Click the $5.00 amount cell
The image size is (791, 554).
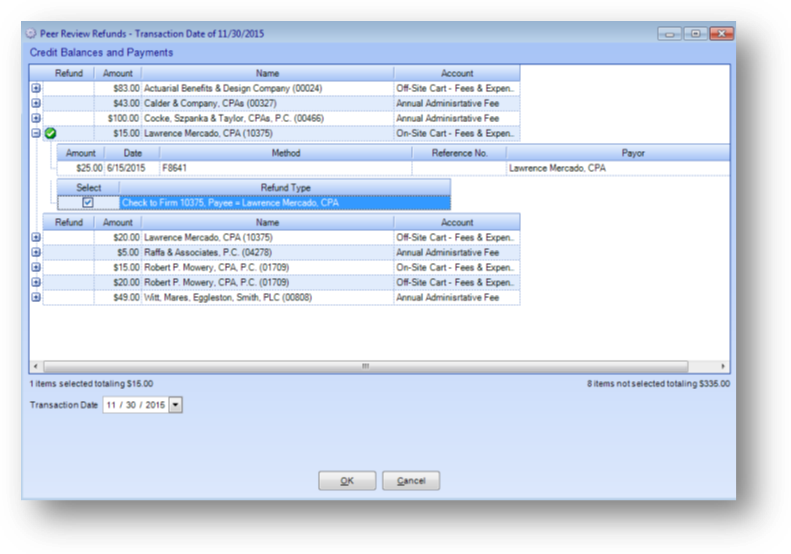click(118, 252)
